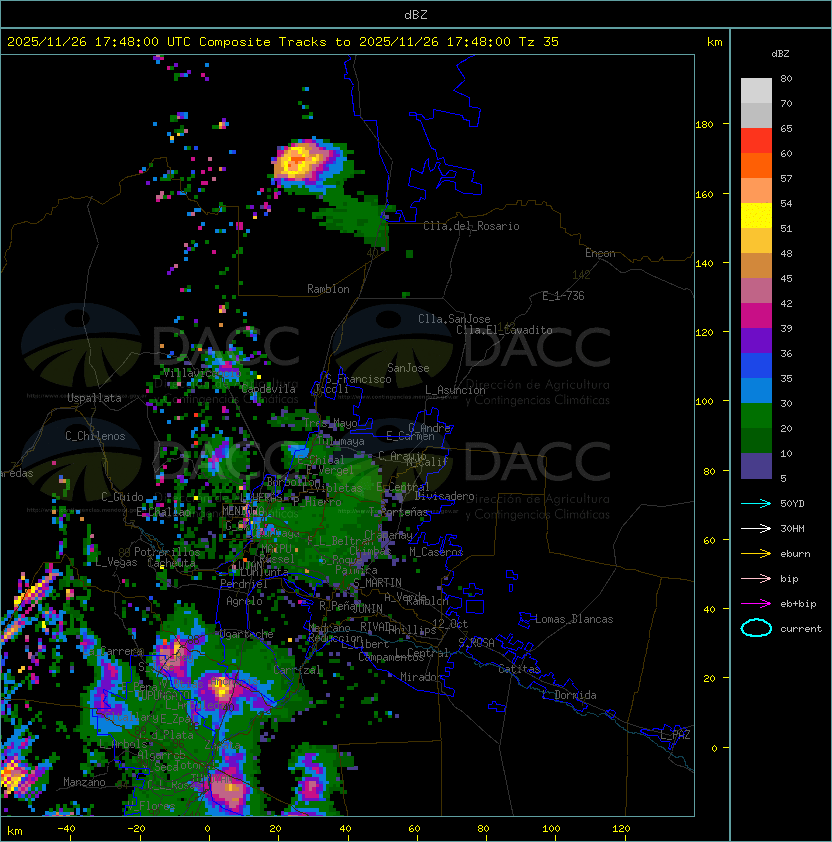Click the 'S_MARTIN' map label

coord(378,583)
